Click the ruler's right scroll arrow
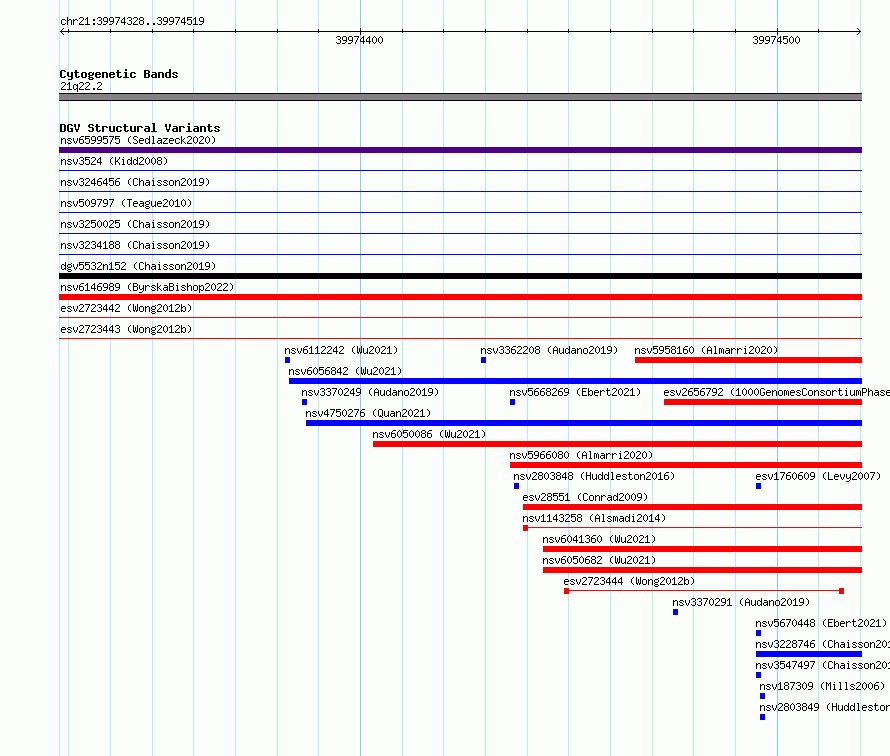 (x=858, y=31)
